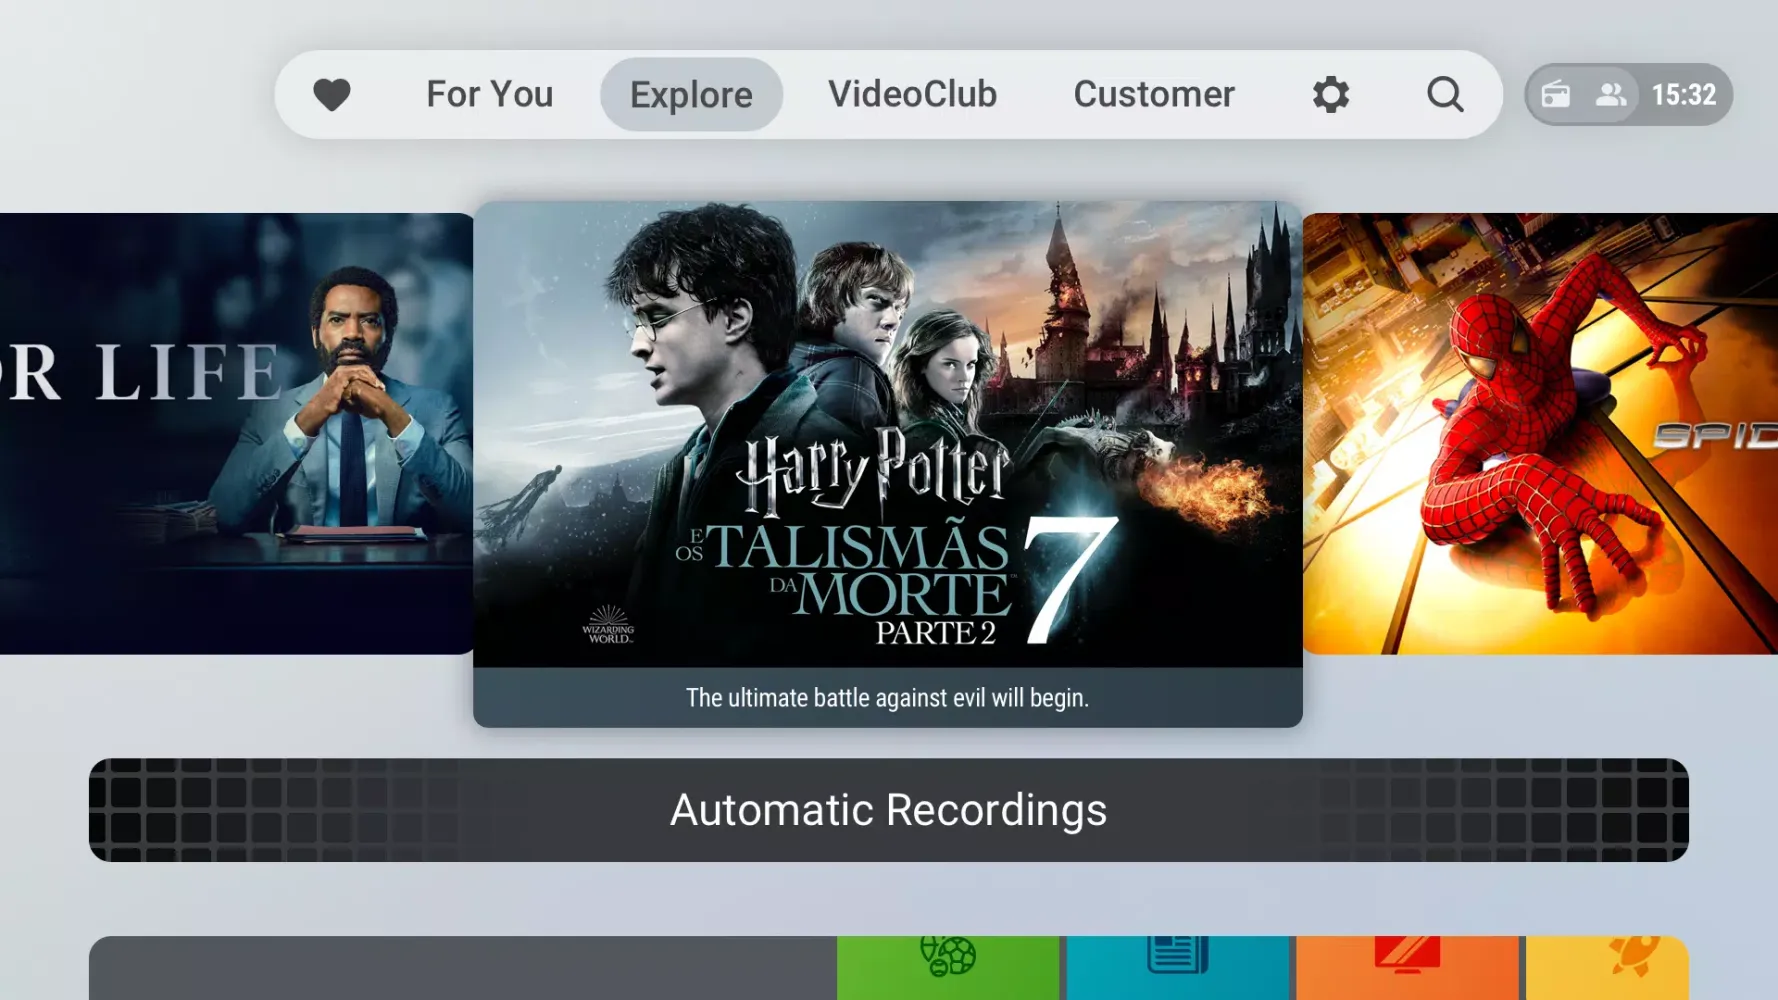Switch to the For You tab
This screenshot has height=1000, width=1778.
[489, 94]
